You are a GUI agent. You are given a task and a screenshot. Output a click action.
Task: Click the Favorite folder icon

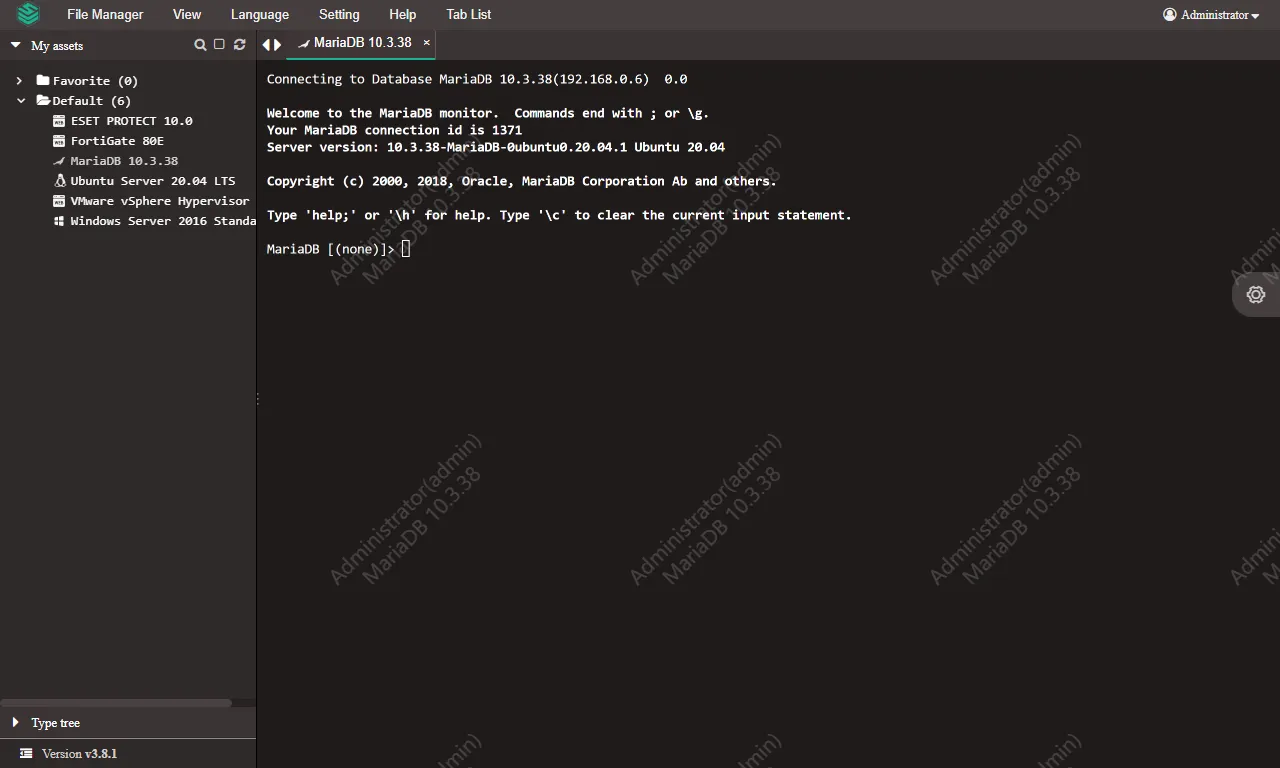pyautogui.click(x=43, y=80)
